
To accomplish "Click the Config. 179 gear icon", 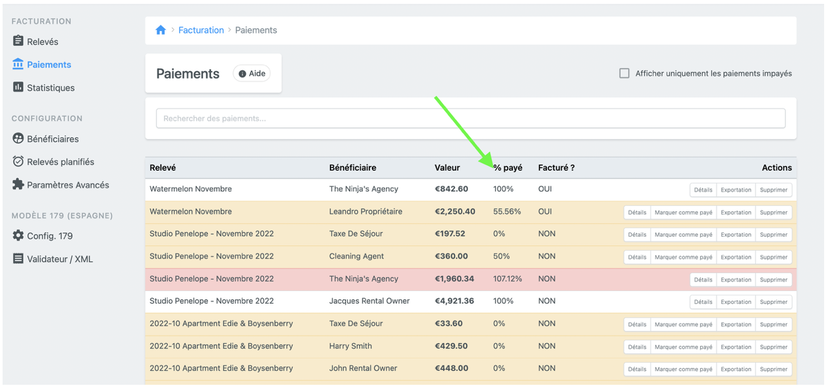I will click(18, 235).
